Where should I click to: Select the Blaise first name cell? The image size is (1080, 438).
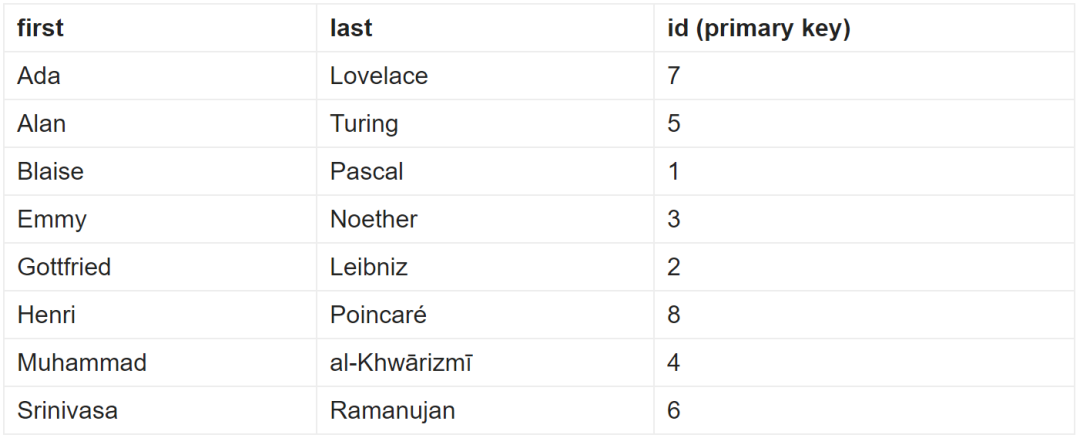point(50,172)
